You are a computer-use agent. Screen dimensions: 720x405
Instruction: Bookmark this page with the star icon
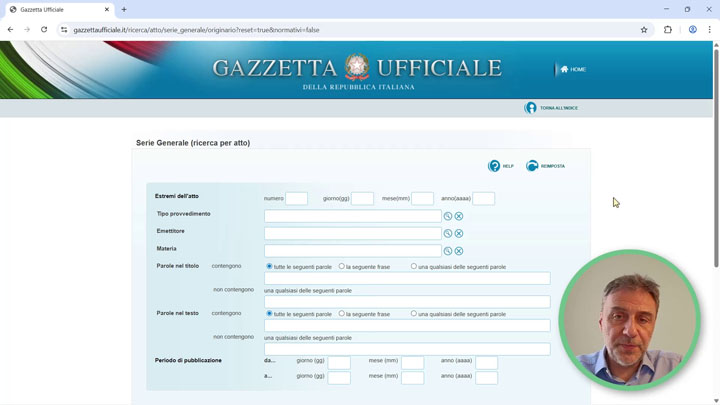pyautogui.click(x=644, y=30)
